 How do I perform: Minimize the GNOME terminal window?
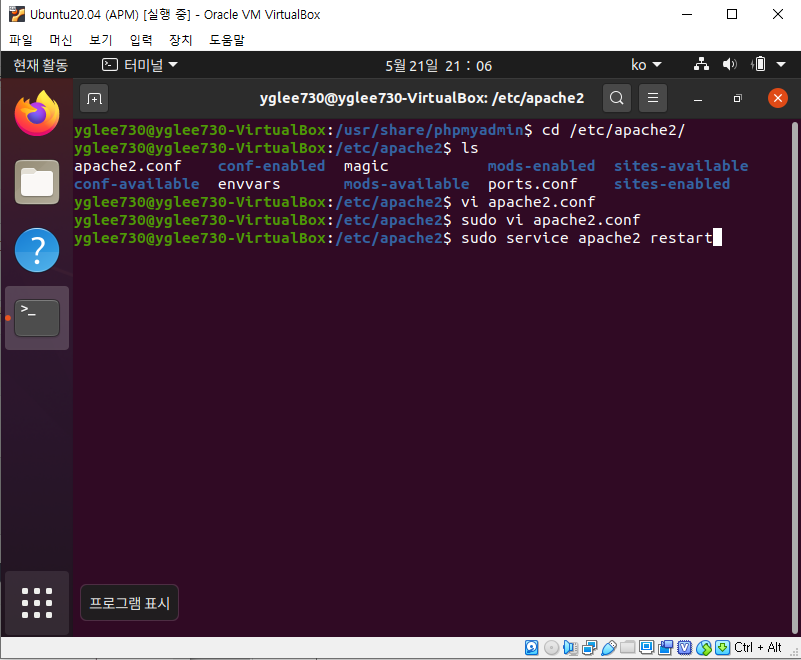[x=698, y=99]
